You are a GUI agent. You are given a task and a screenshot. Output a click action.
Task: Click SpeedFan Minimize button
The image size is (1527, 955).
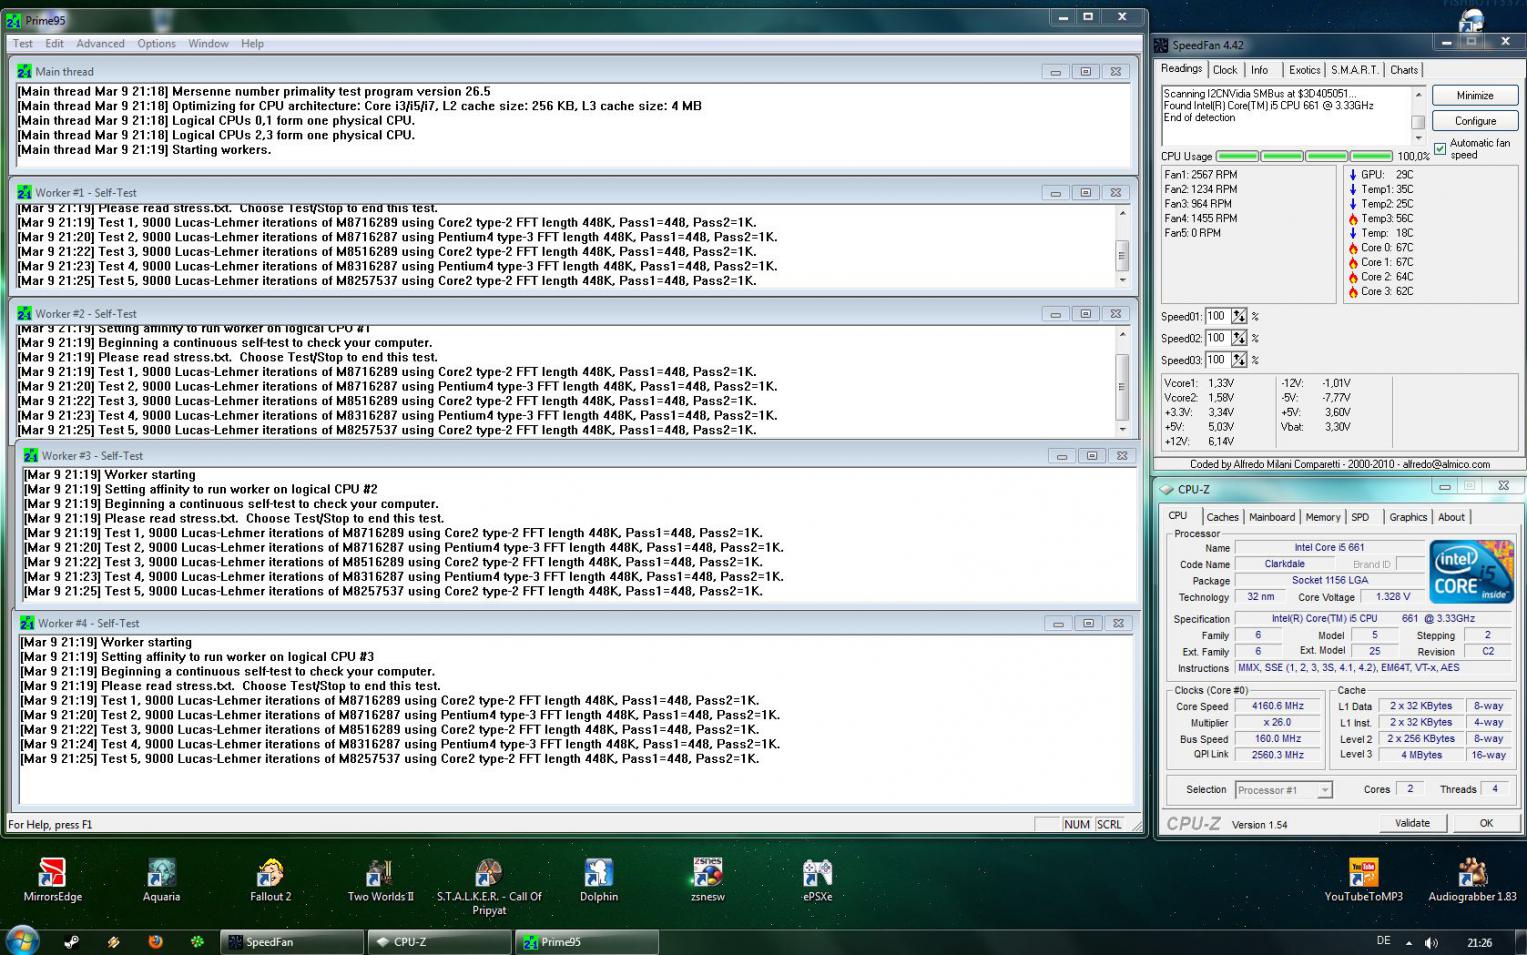pyautogui.click(x=1475, y=95)
